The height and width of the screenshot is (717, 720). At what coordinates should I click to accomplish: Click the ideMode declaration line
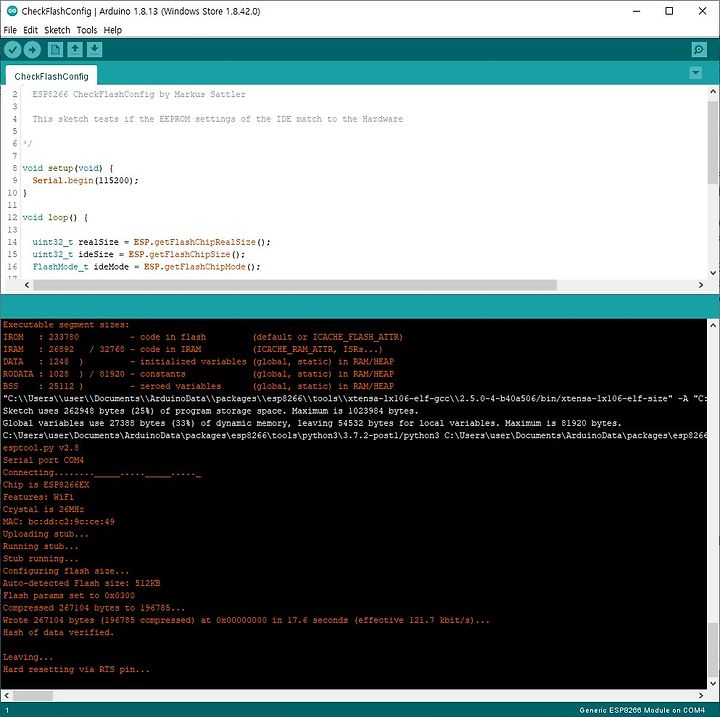(x=146, y=267)
